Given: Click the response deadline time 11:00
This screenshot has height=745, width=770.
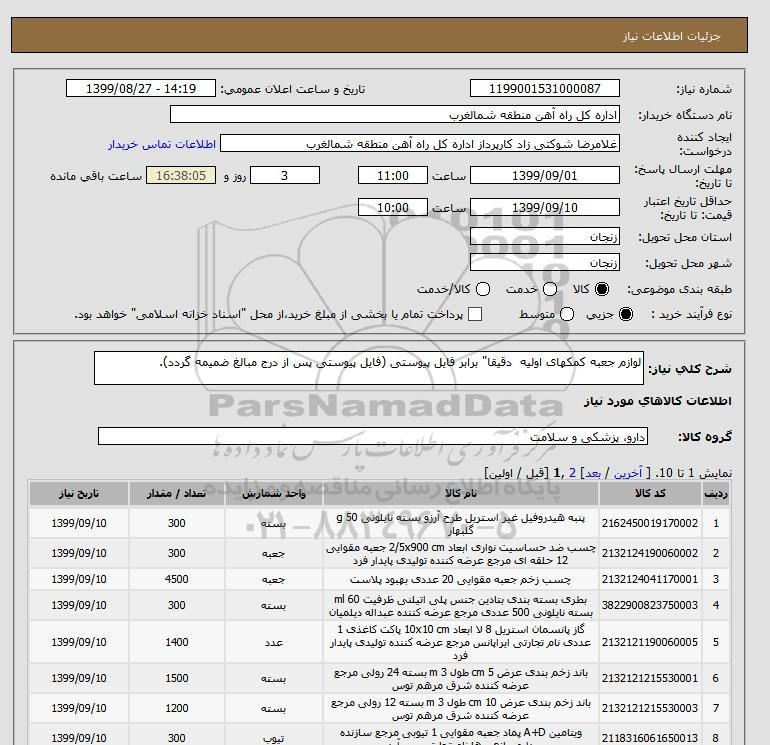Looking at the screenshot, I should (x=393, y=175).
